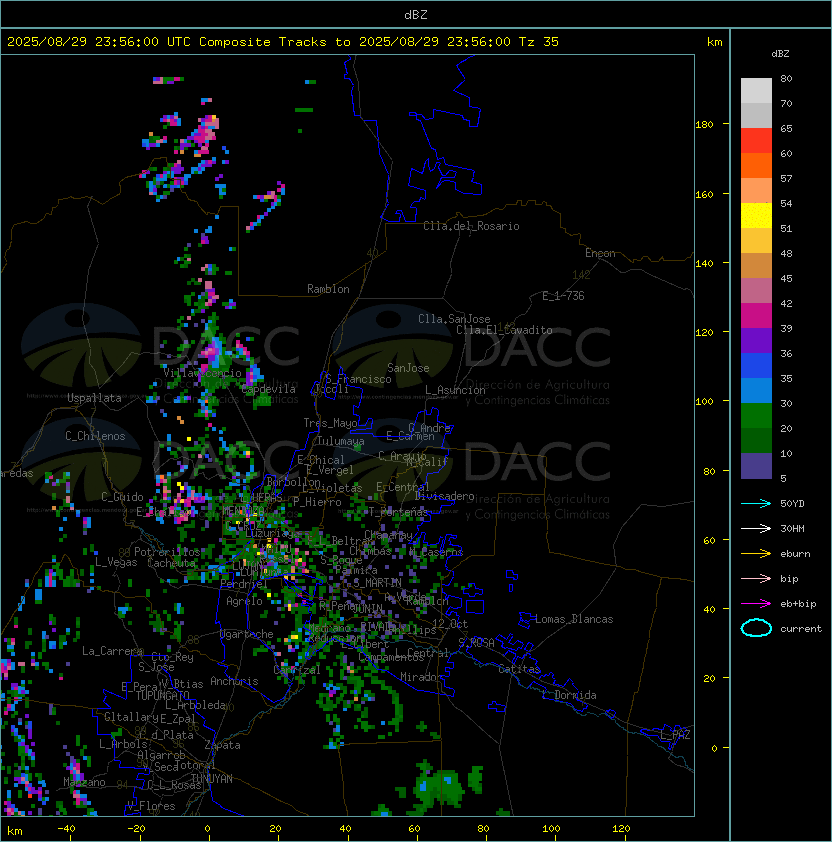832x842 pixels.
Task: Select the royal blue legend swatch above 35
Action: pyautogui.click(x=756, y=366)
